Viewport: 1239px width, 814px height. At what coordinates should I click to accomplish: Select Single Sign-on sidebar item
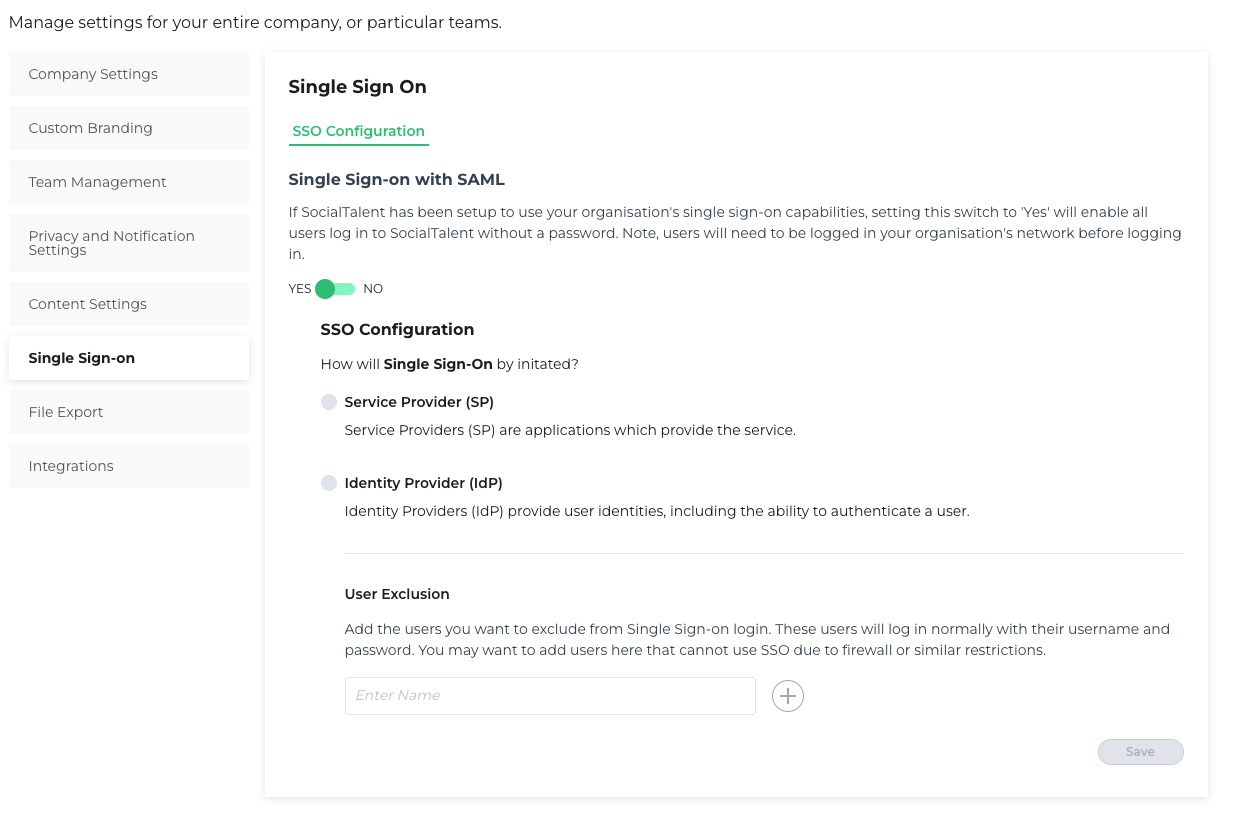[x=129, y=358]
